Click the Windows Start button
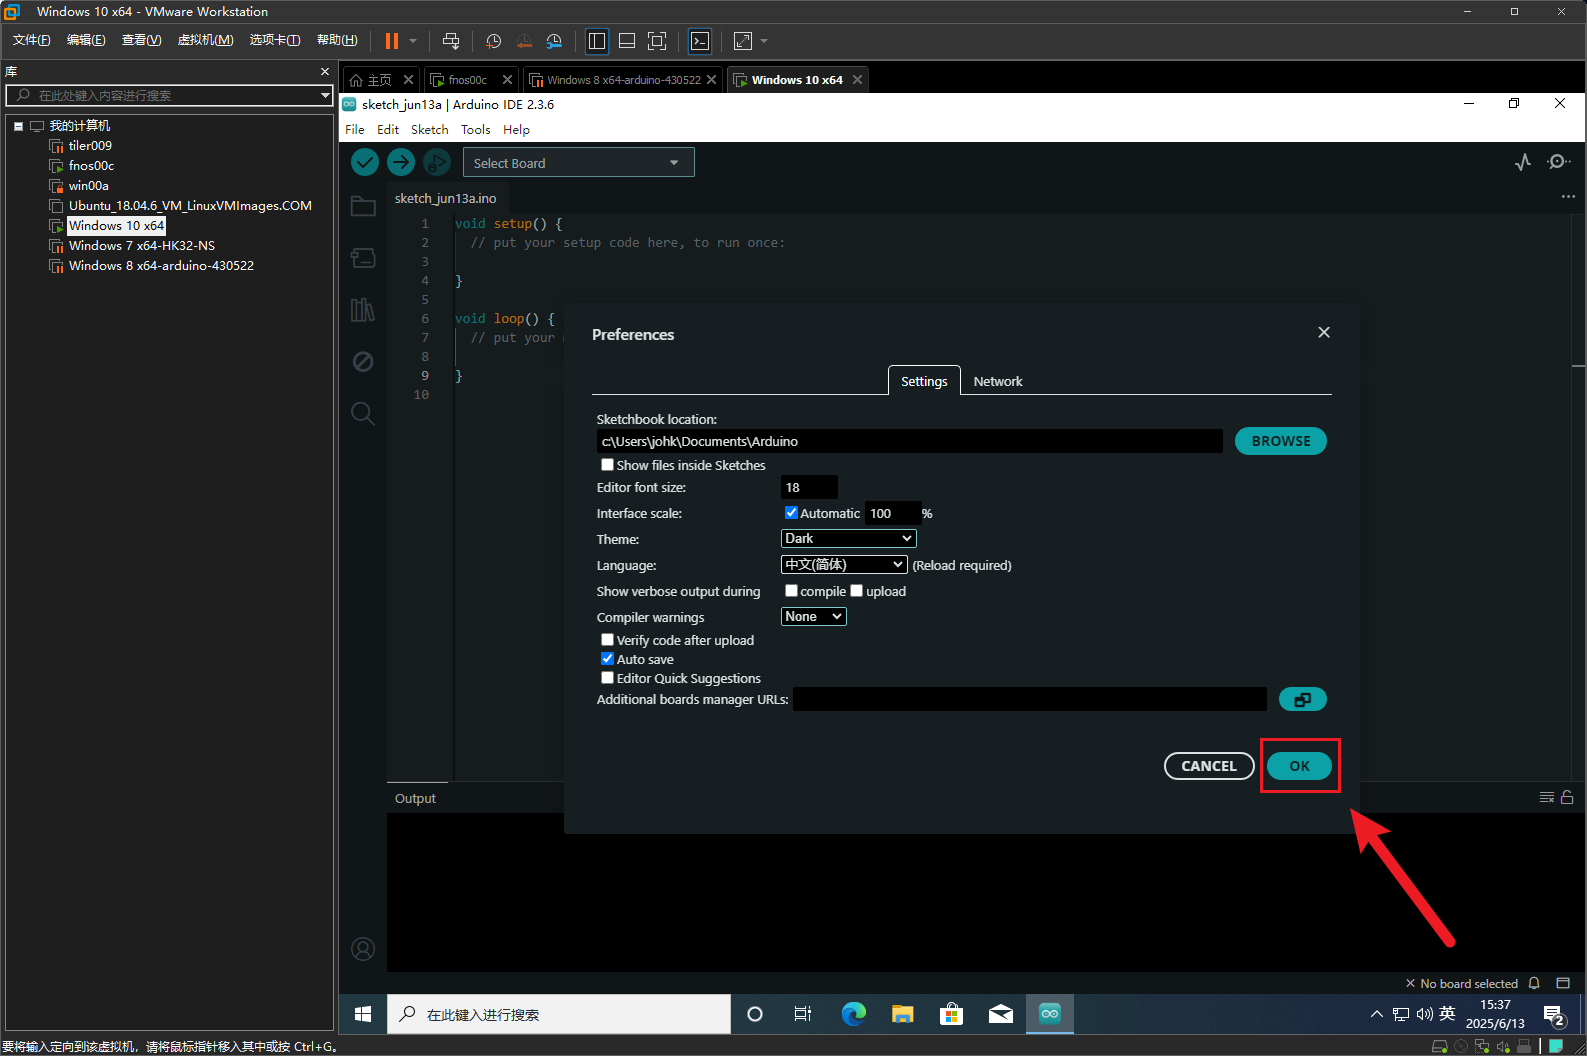Image resolution: width=1587 pixels, height=1056 pixels. (363, 1014)
